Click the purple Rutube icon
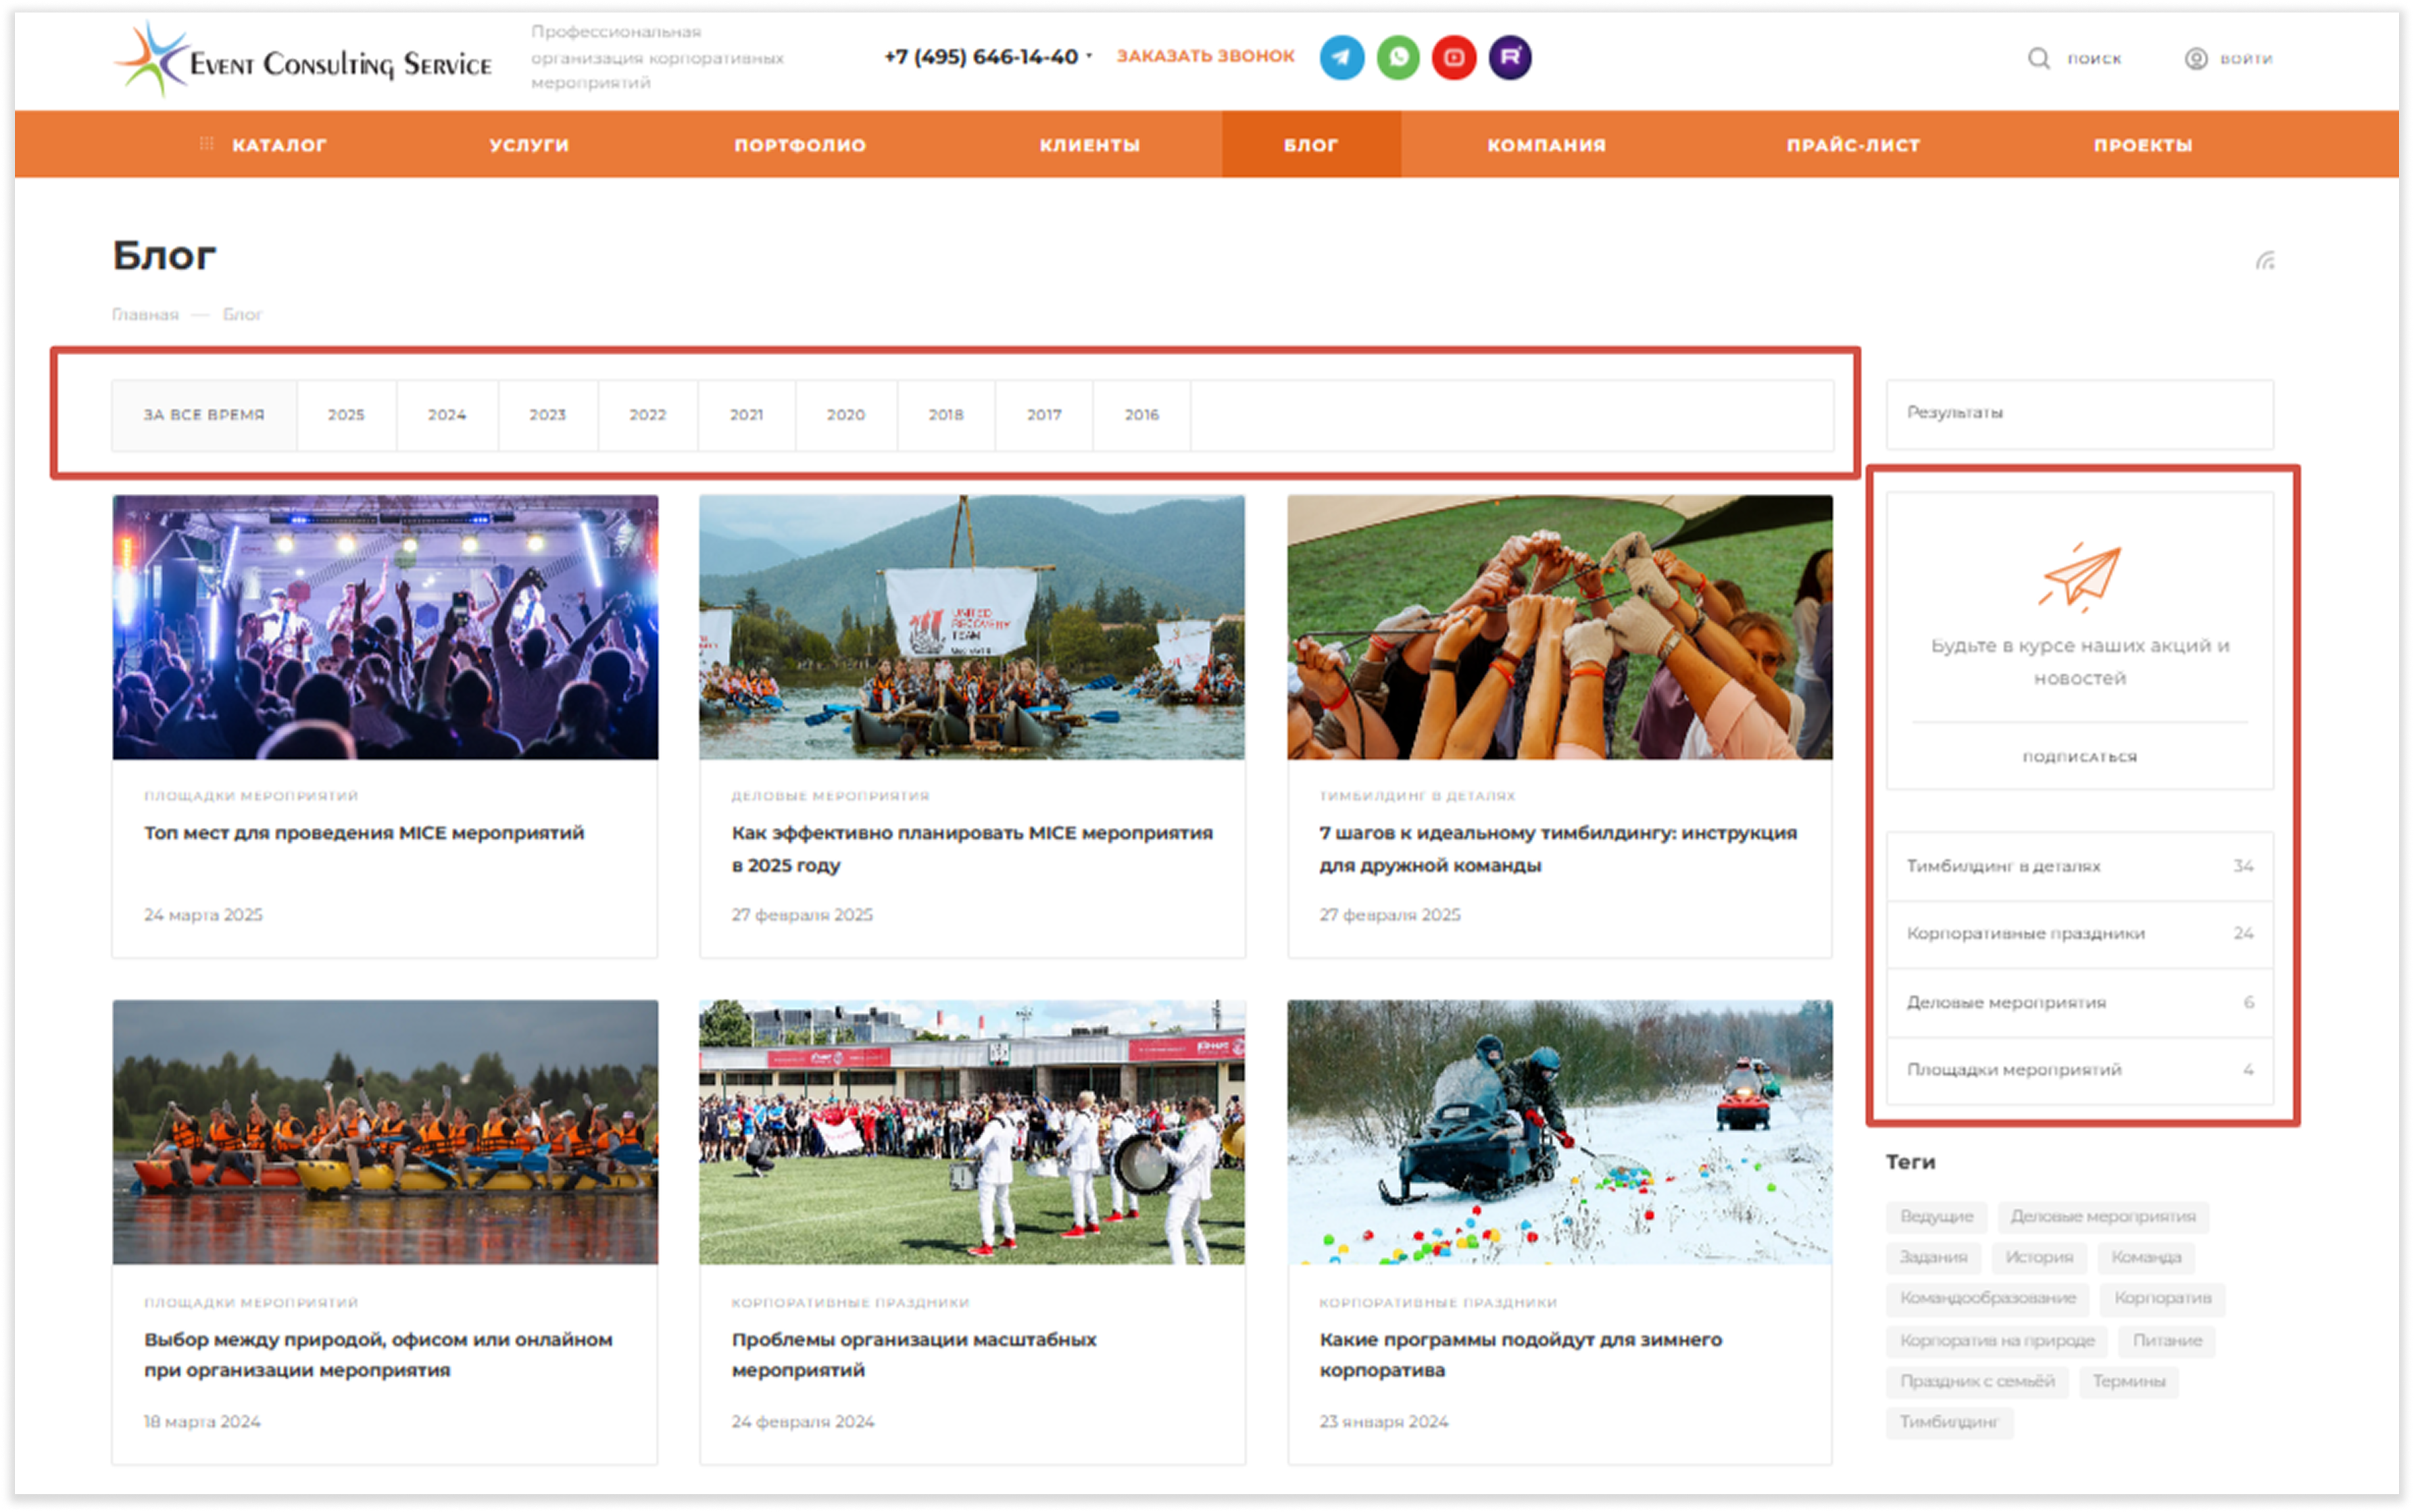This screenshot has height=1512, width=2414. click(1510, 57)
